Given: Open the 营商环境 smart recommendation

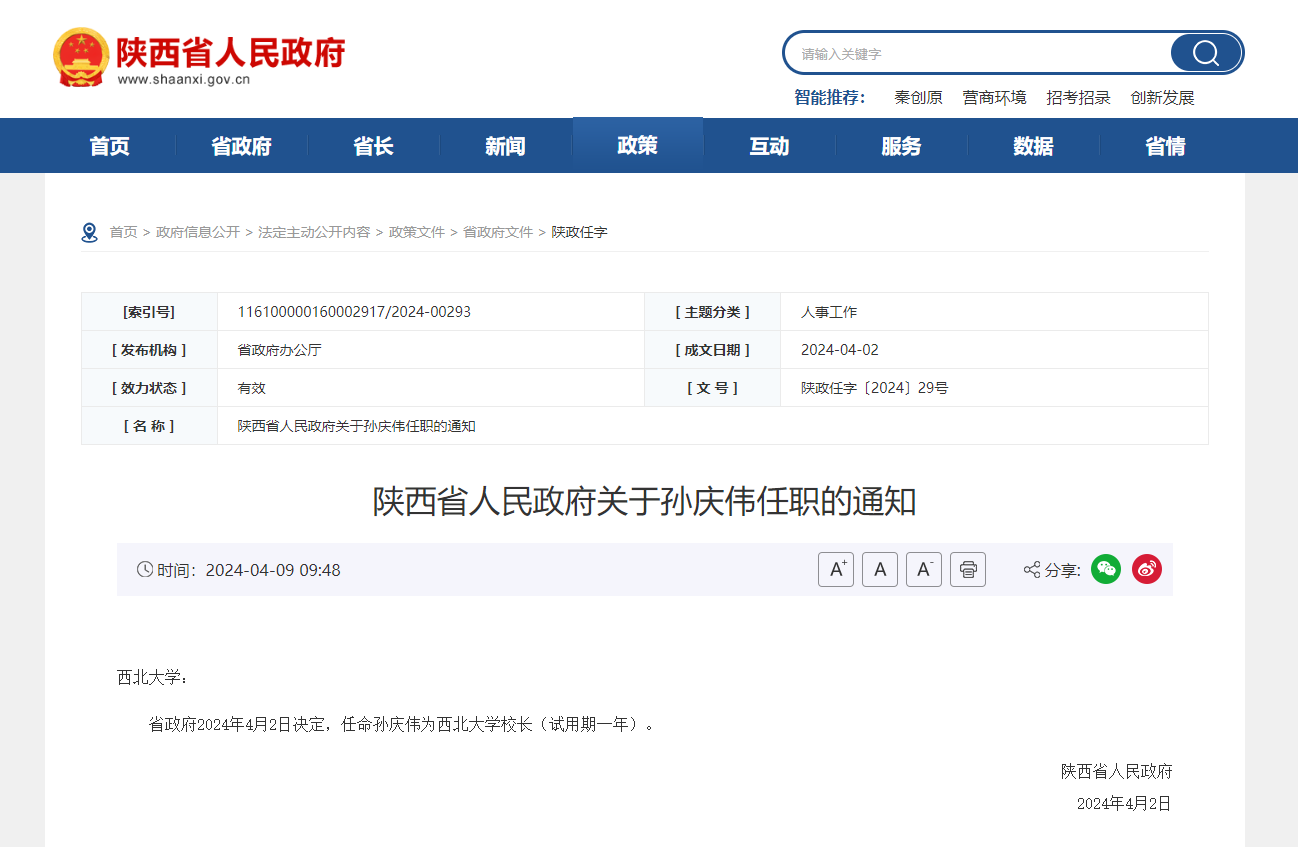Looking at the screenshot, I should pyautogui.click(x=994, y=97).
